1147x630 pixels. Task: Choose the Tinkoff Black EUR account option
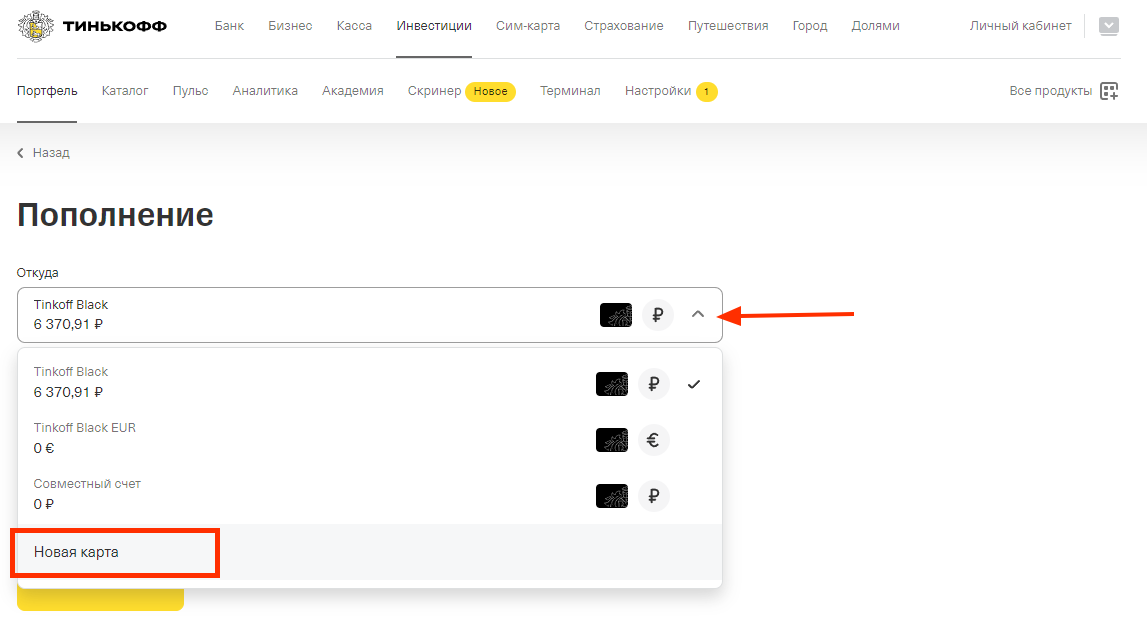(x=369, y=438)
